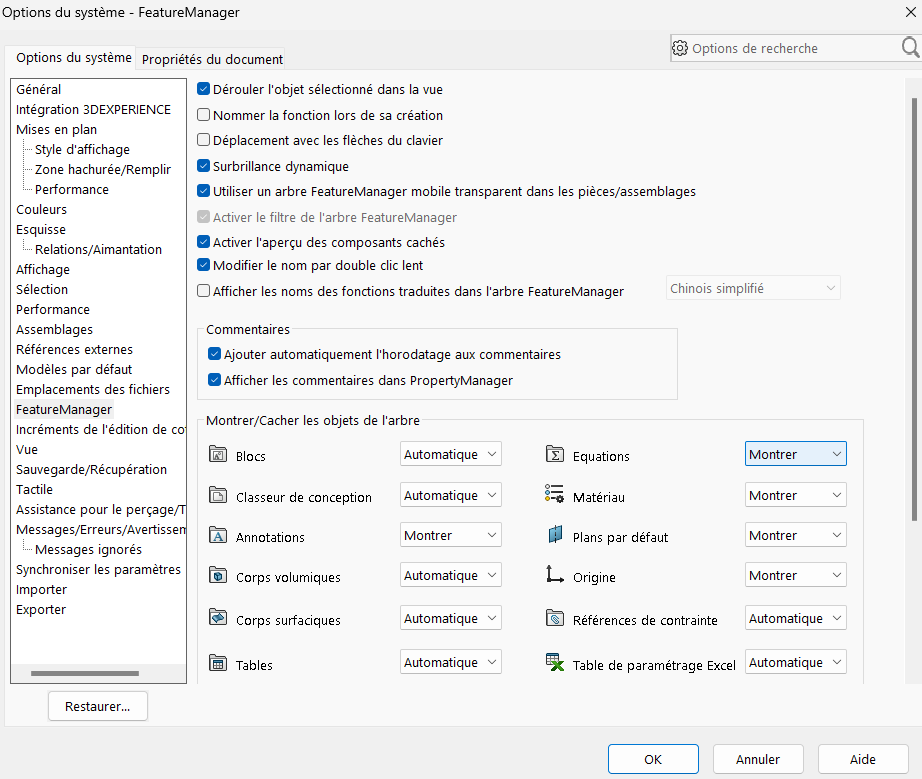Click the Annuler button

point(757,759)
